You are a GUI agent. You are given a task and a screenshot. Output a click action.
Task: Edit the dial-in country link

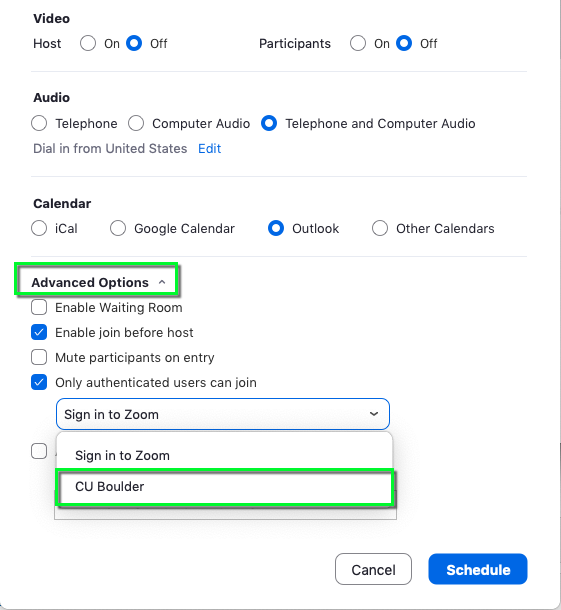[x=209, y=149]
